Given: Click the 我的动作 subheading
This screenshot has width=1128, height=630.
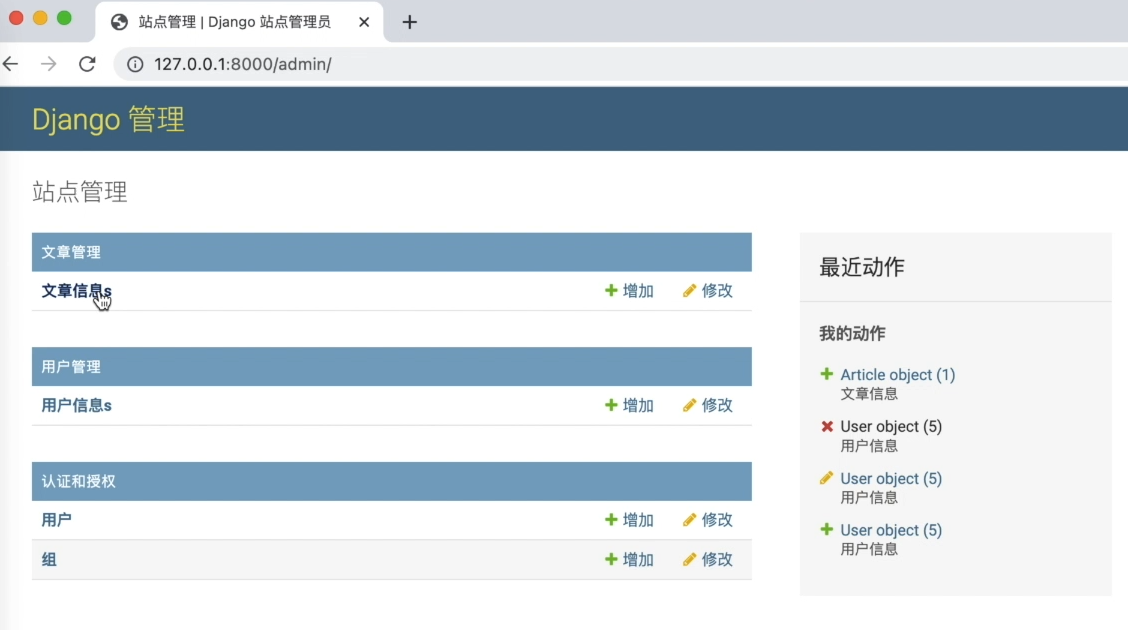Looking at the screenshot, I should coord(852,334).
